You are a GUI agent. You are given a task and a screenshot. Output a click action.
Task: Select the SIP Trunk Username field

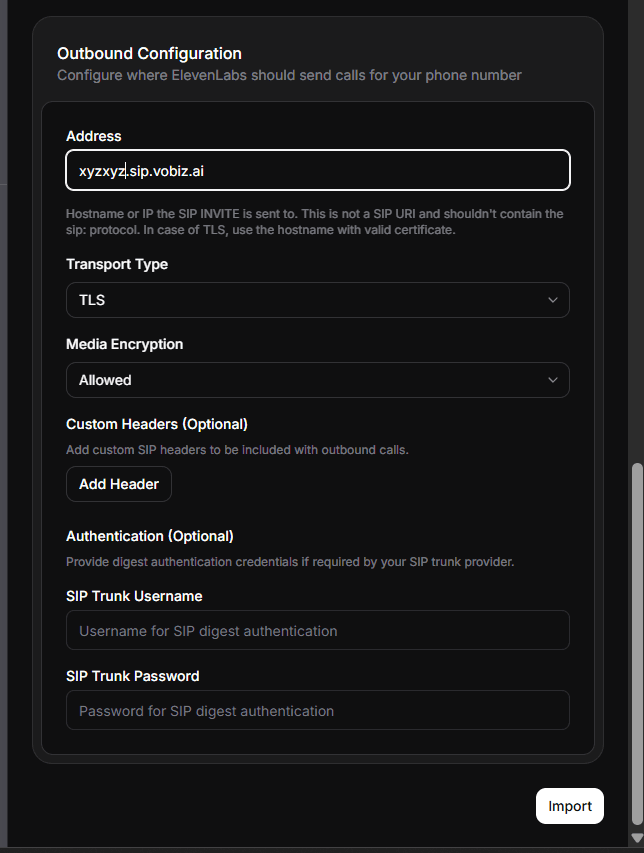(x=317, y=630)
